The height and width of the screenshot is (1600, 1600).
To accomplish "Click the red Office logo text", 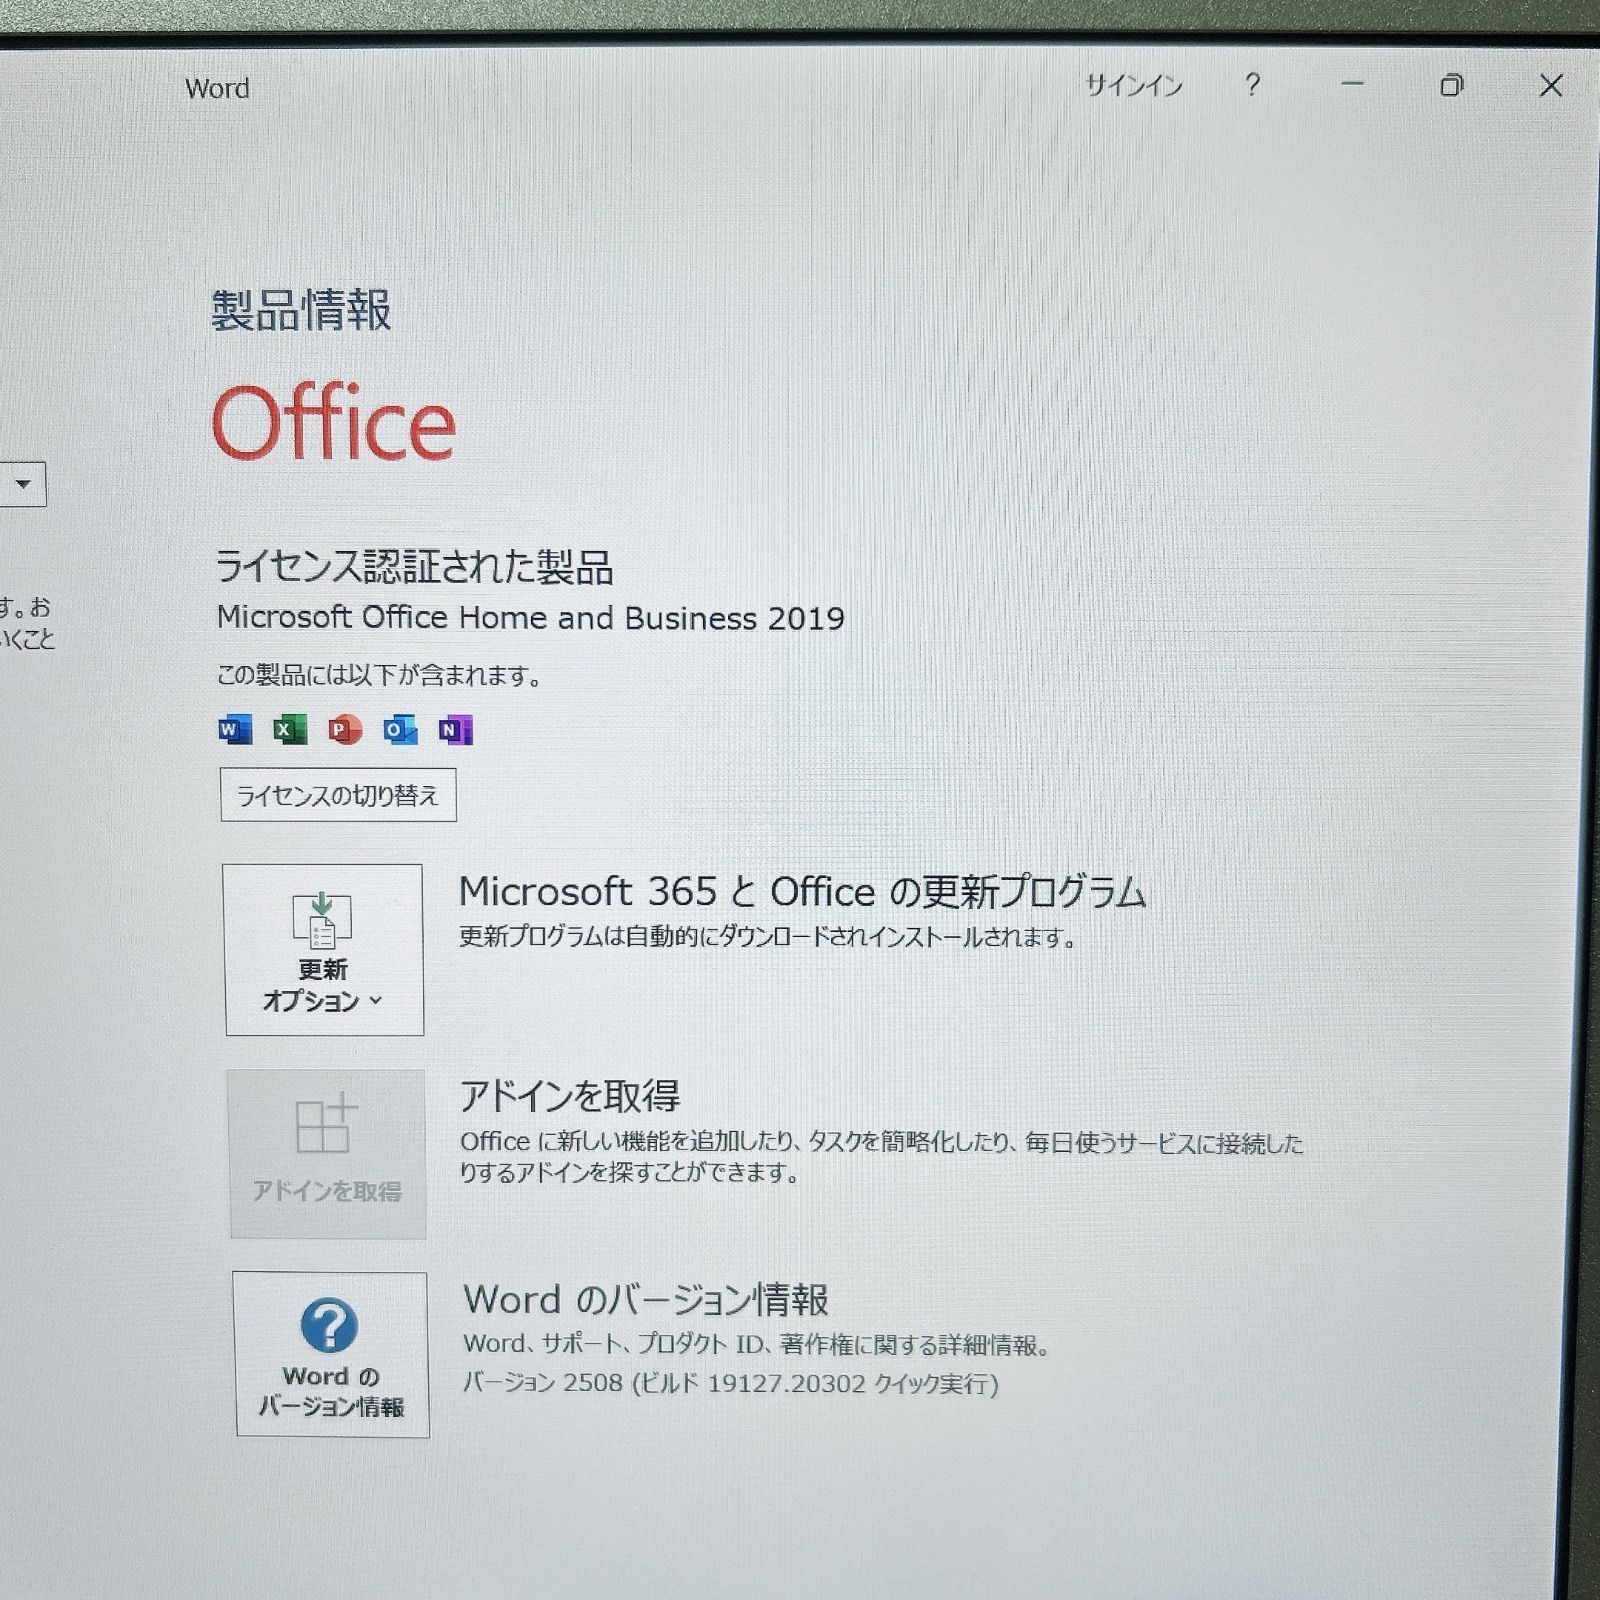I will click(x=334, y=424).
